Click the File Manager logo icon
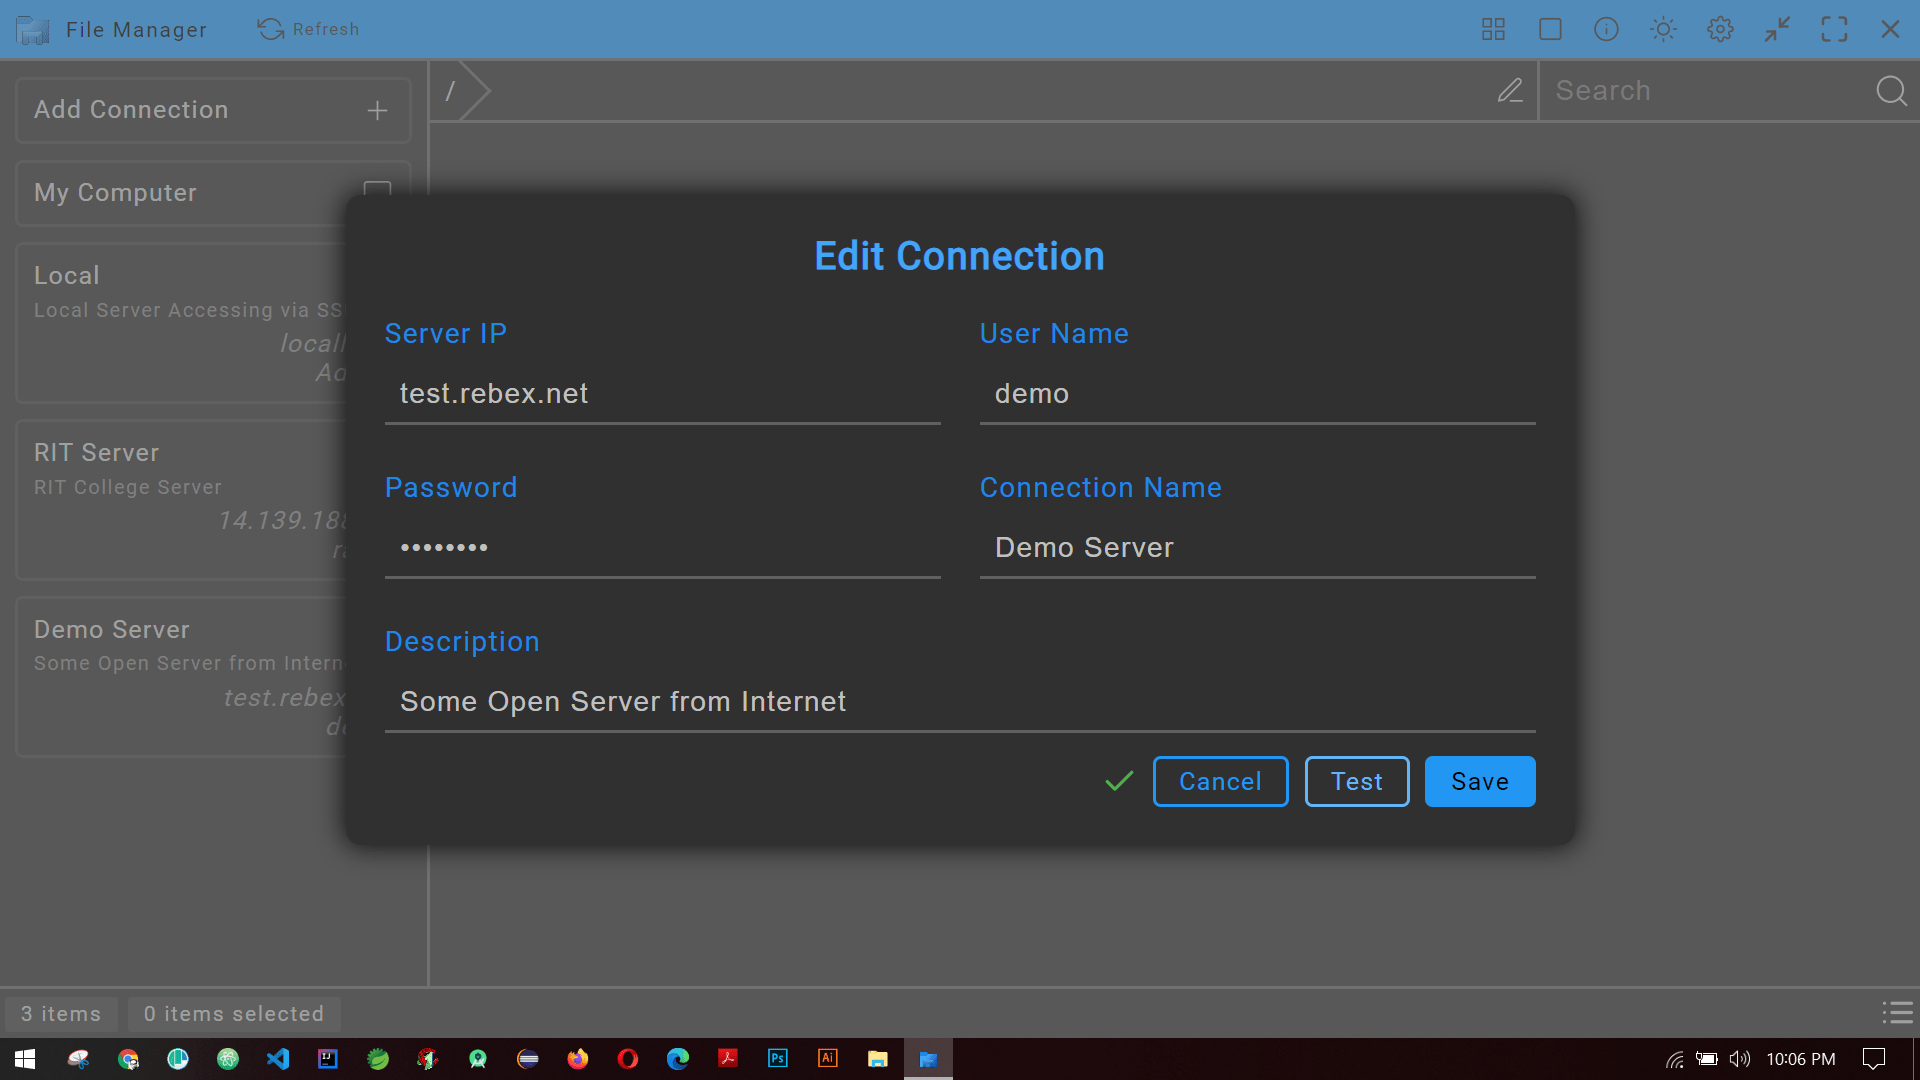The height and width of the screenshot is (1080, 1920). 33,29
